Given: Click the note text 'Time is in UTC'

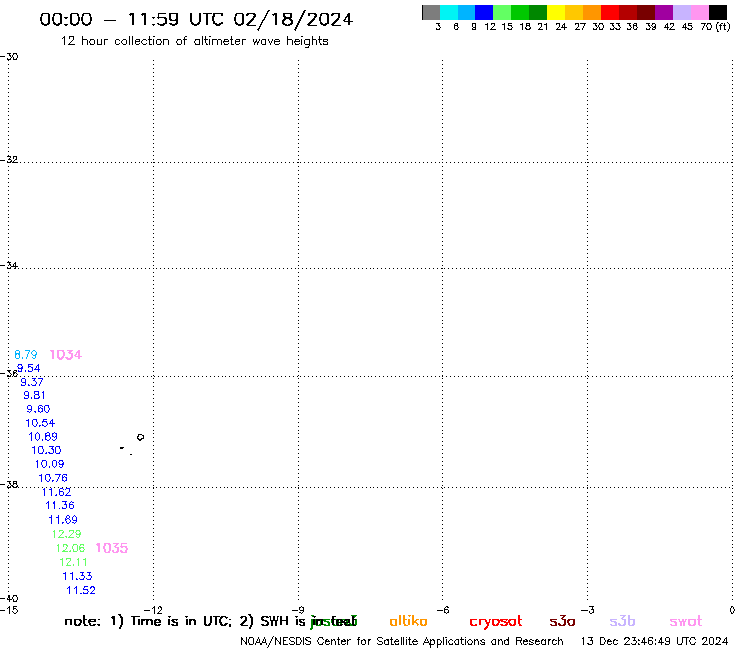Looking at the screenshot, I should (x=181, y=621).
